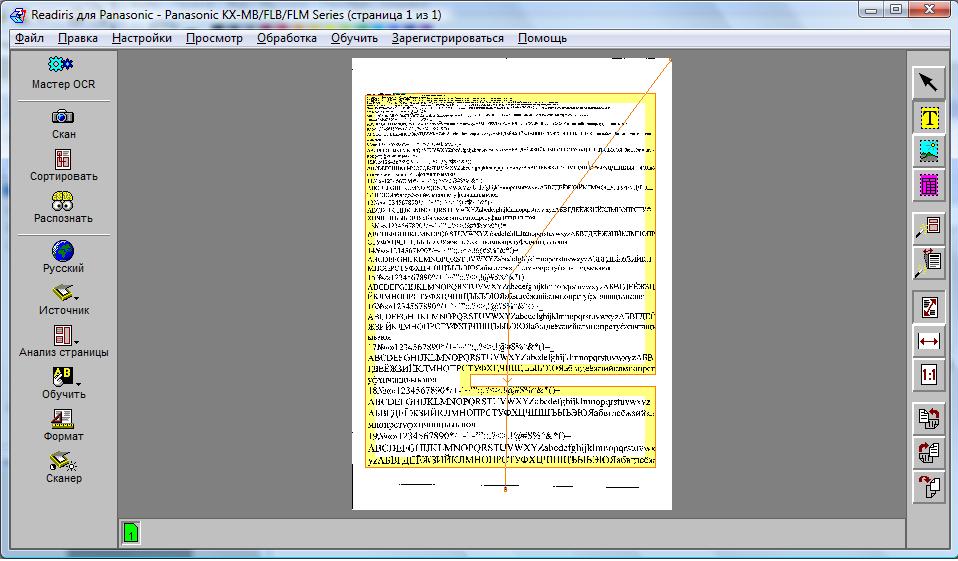Open the Формат output settings

coord(63,419)
